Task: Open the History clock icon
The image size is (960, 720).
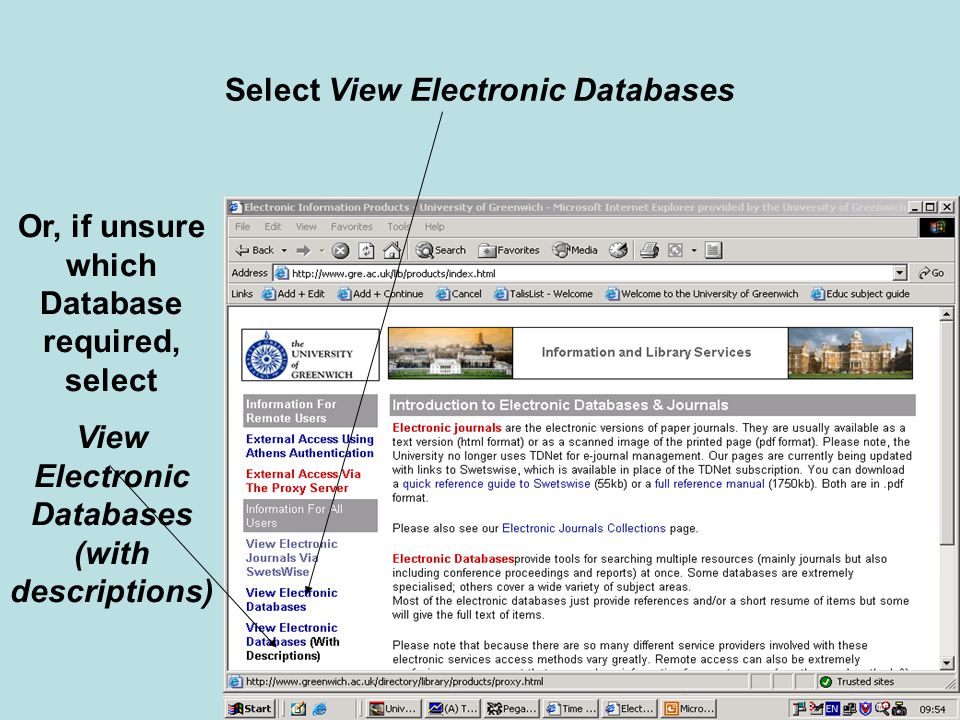Action: 618,250
